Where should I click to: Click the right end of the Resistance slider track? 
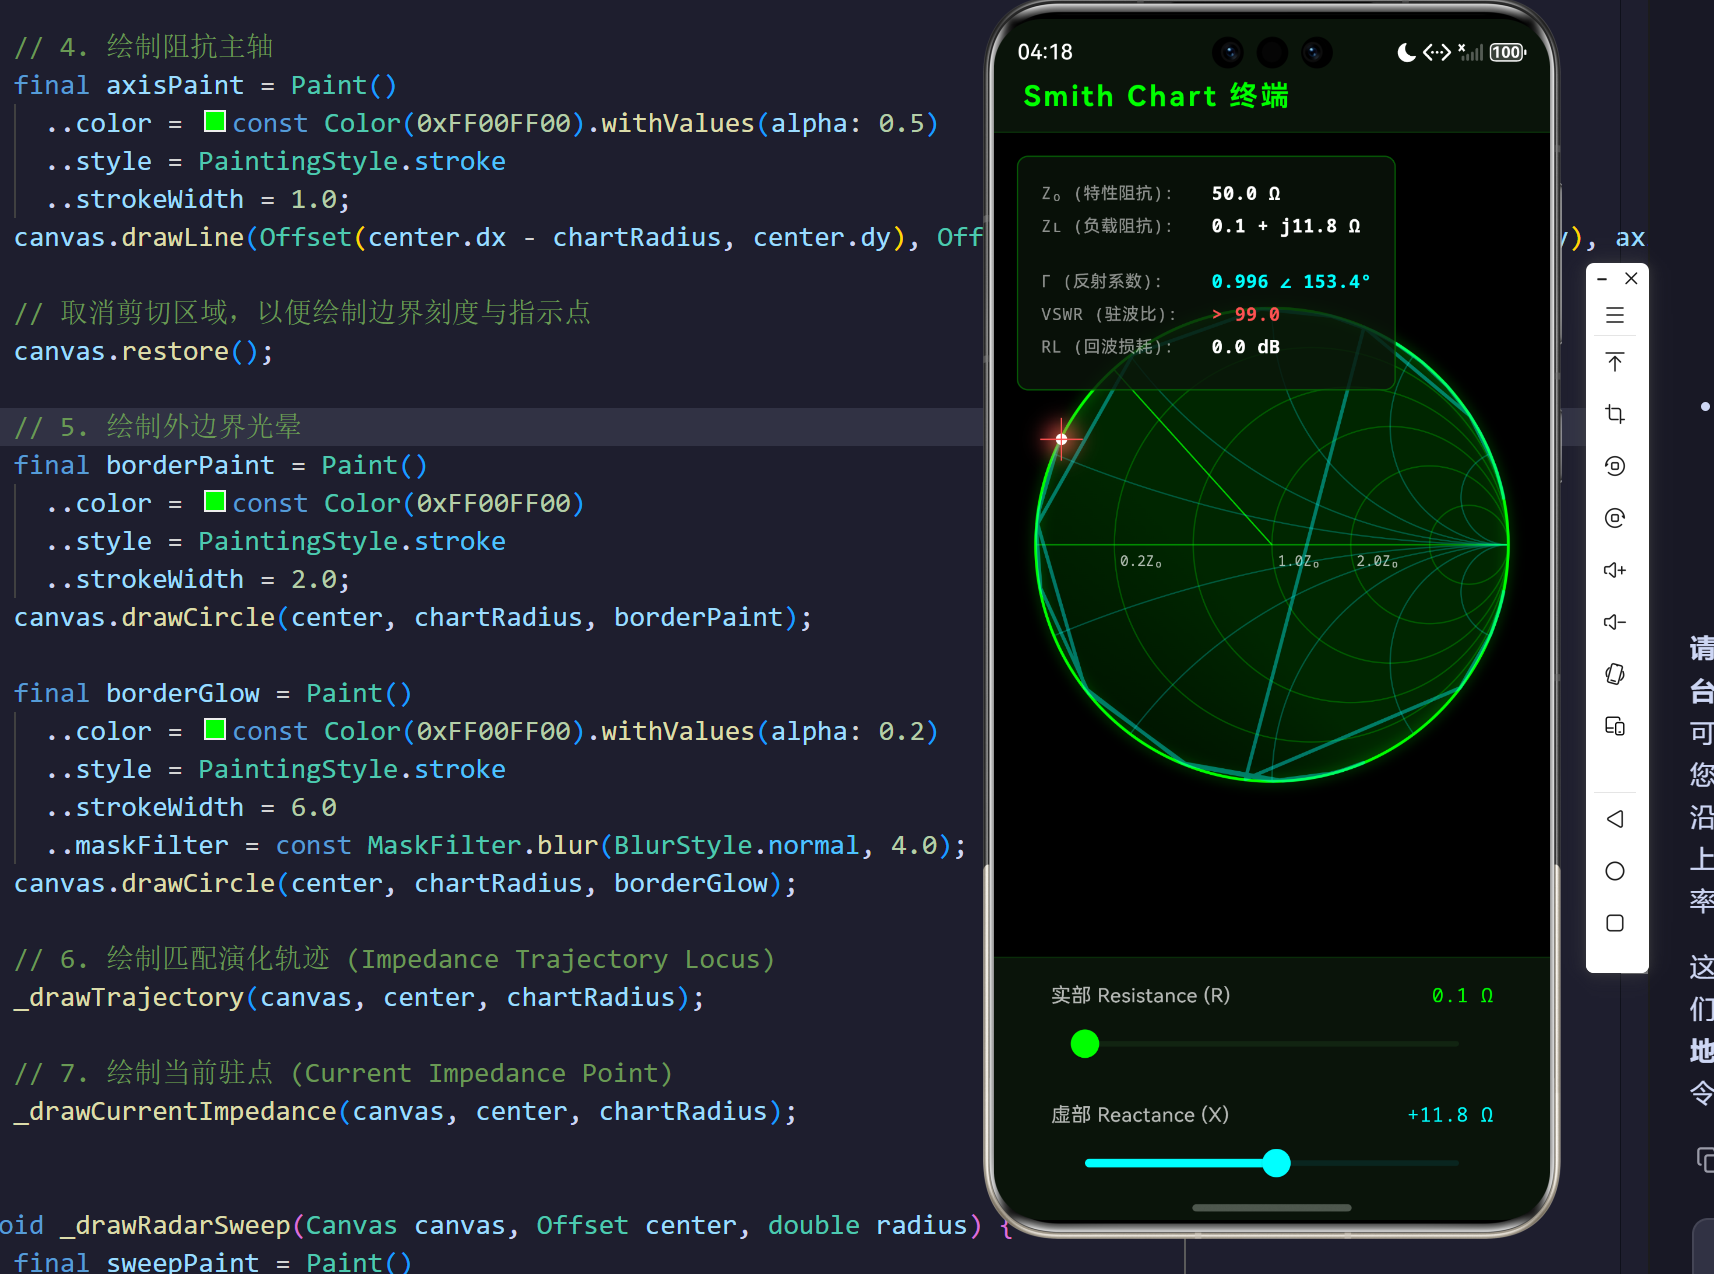pyautogui.click(x=1454, y=1044)
